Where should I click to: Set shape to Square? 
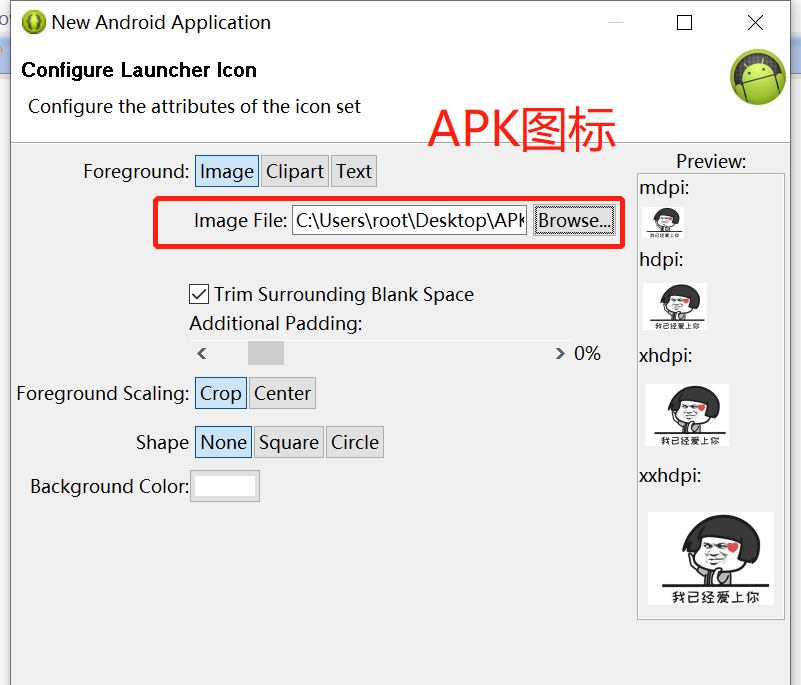coord(289,442)
